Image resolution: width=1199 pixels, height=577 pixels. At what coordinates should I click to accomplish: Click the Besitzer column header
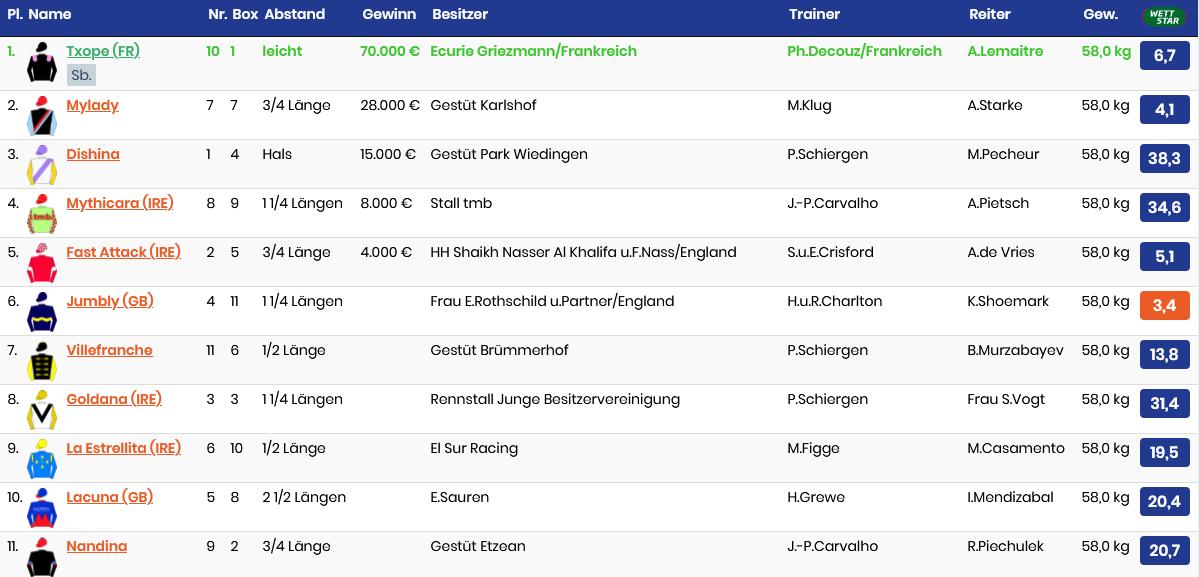pyautogui.click(x=459, y=15)
